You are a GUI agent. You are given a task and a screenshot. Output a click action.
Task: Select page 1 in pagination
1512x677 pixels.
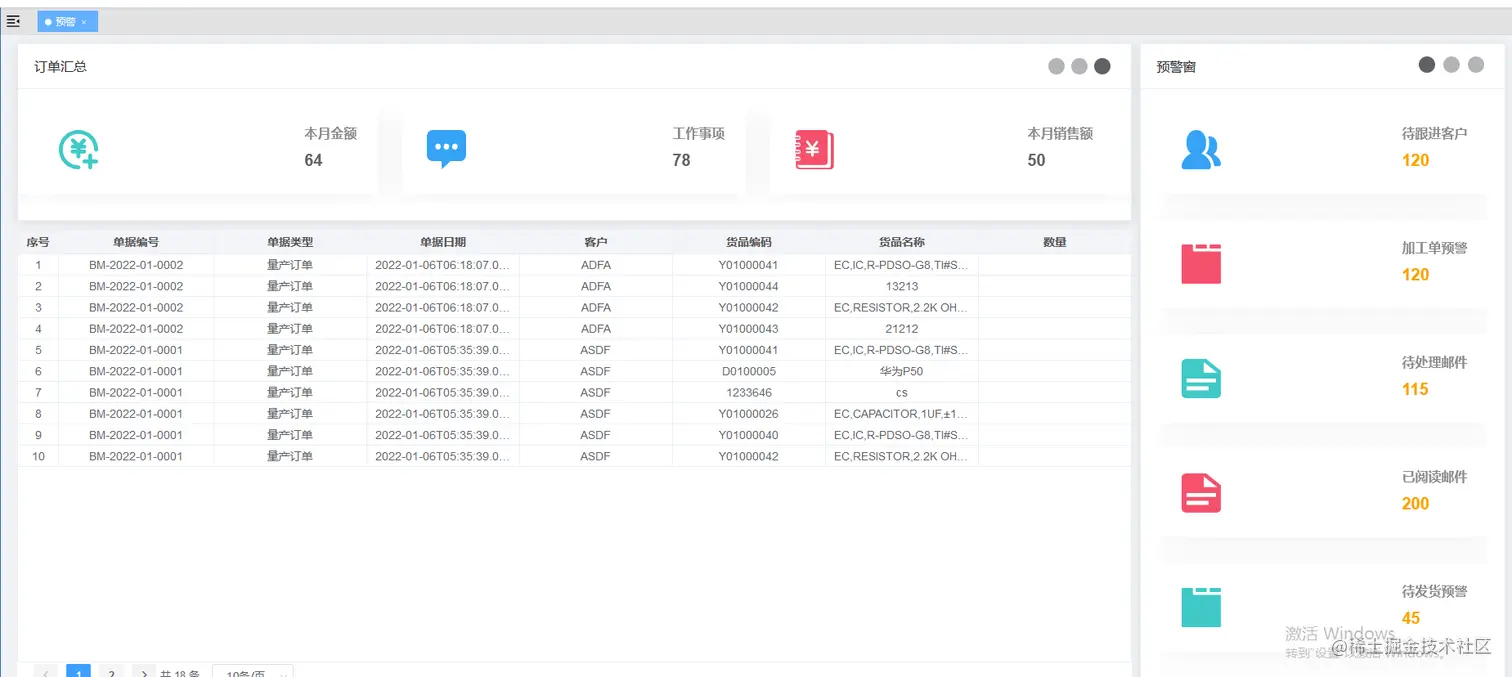pos(79,672)
